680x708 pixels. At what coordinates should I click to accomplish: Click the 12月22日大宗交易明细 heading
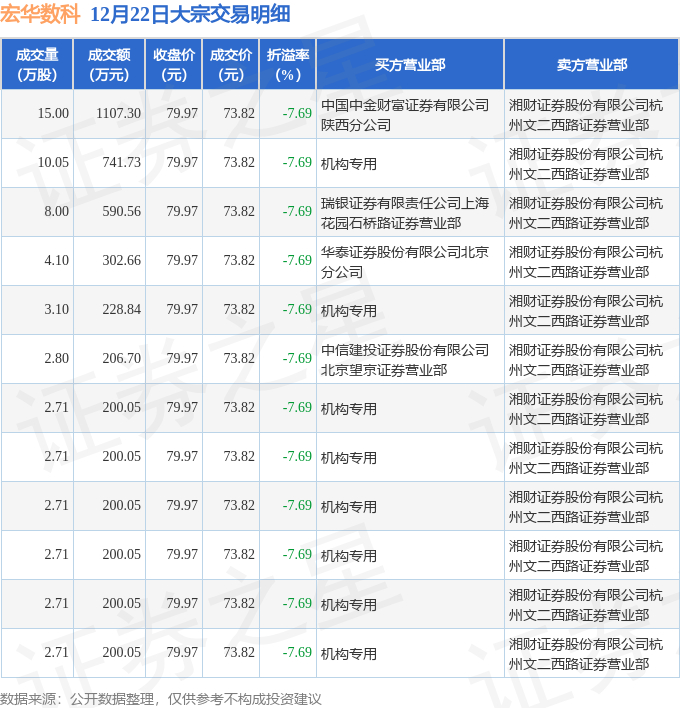pyautogui.click(x=190, y=14)
